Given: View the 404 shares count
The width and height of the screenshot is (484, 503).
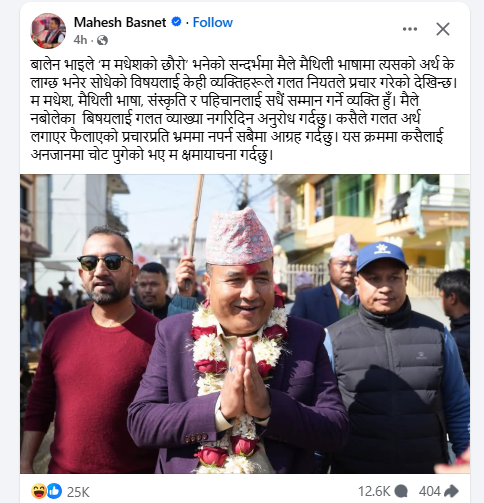Looking at the screenshot, I should [x=430, y=491].
